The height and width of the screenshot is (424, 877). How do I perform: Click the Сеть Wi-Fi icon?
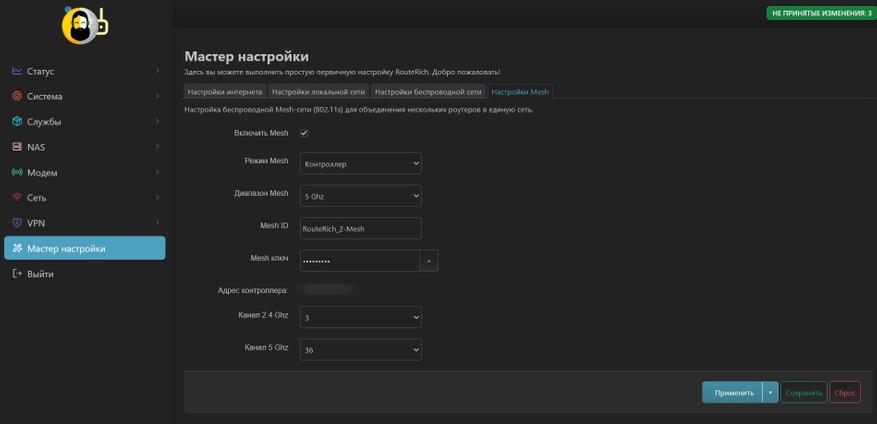[x=17, y=197]
